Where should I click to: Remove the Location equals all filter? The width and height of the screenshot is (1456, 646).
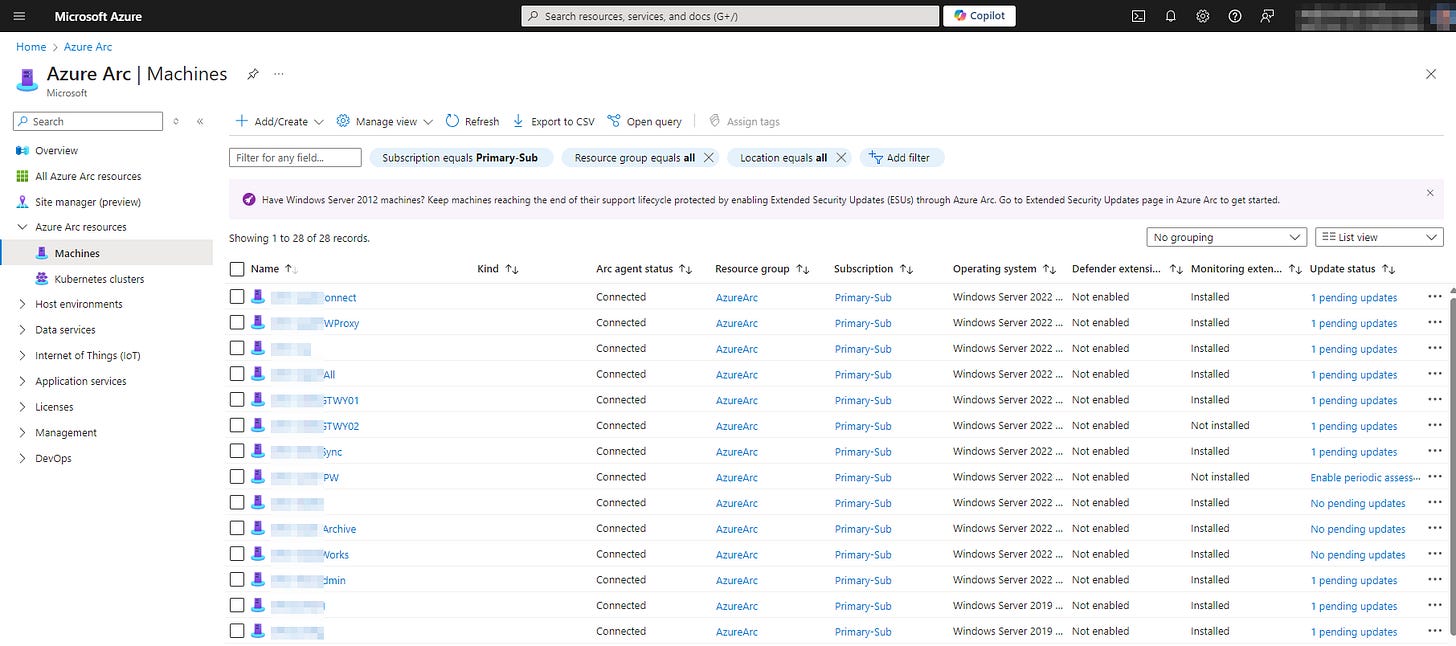pyautogui.click(x=841, y=158)
